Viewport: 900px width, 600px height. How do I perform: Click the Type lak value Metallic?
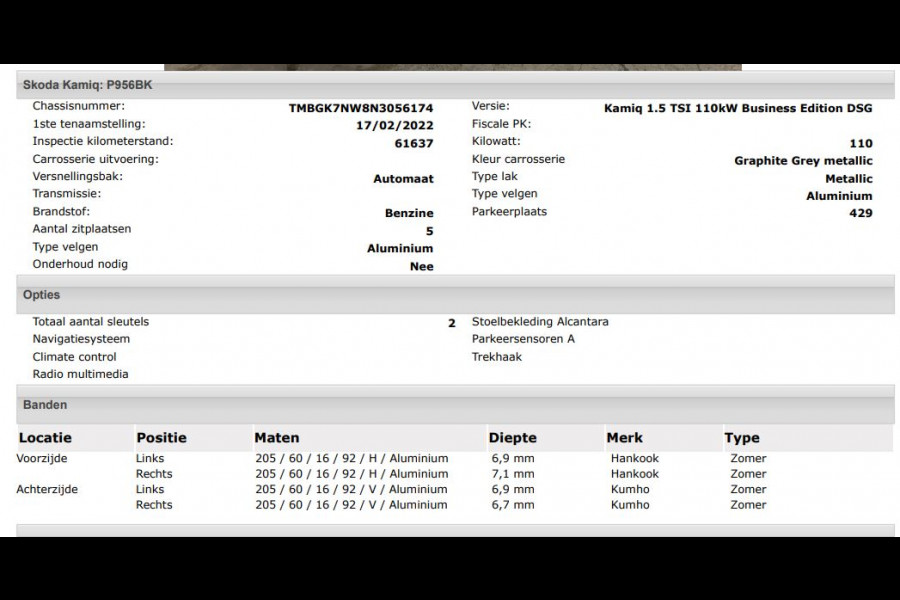point(848,179)
